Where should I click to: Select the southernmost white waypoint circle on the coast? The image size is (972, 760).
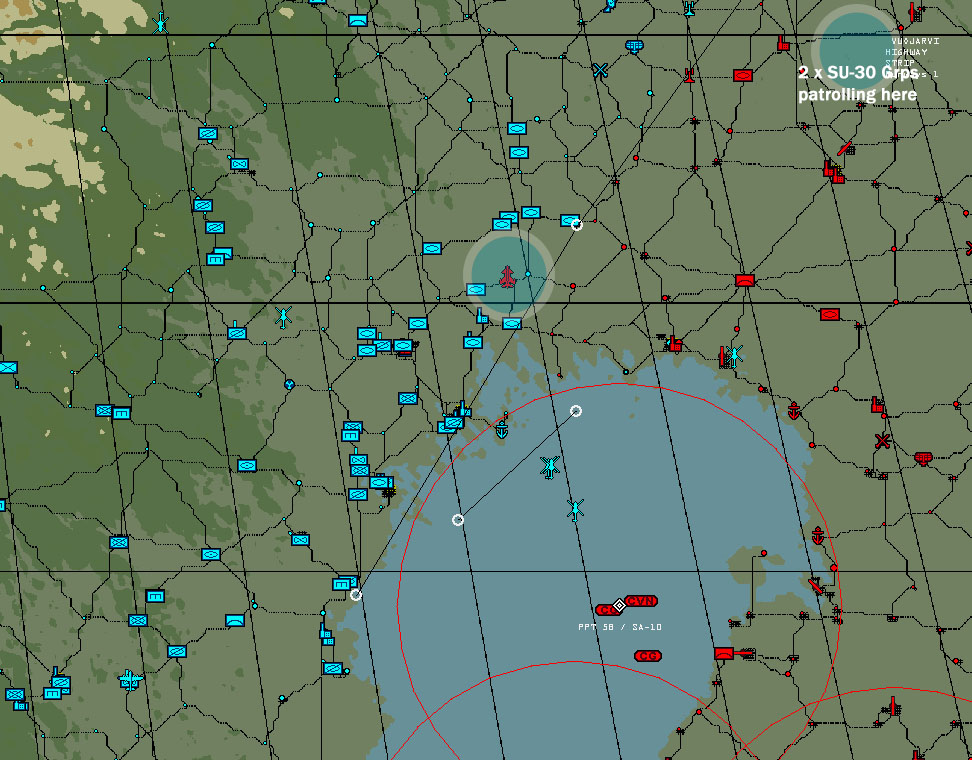pos(355,595)
